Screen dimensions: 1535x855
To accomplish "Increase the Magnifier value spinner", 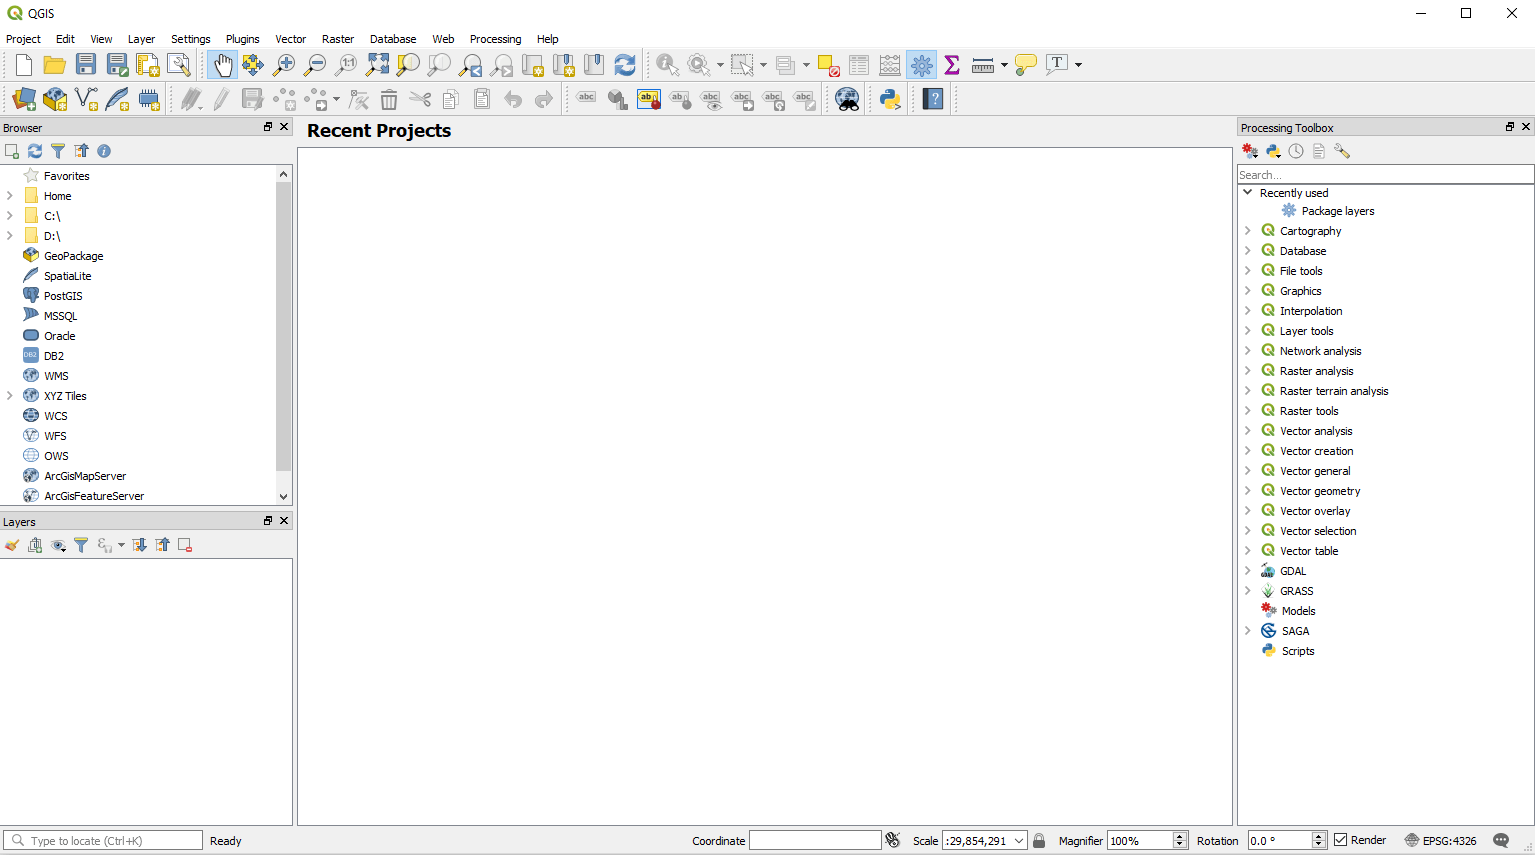I will pyautogui.click(x=1180, y=836).
